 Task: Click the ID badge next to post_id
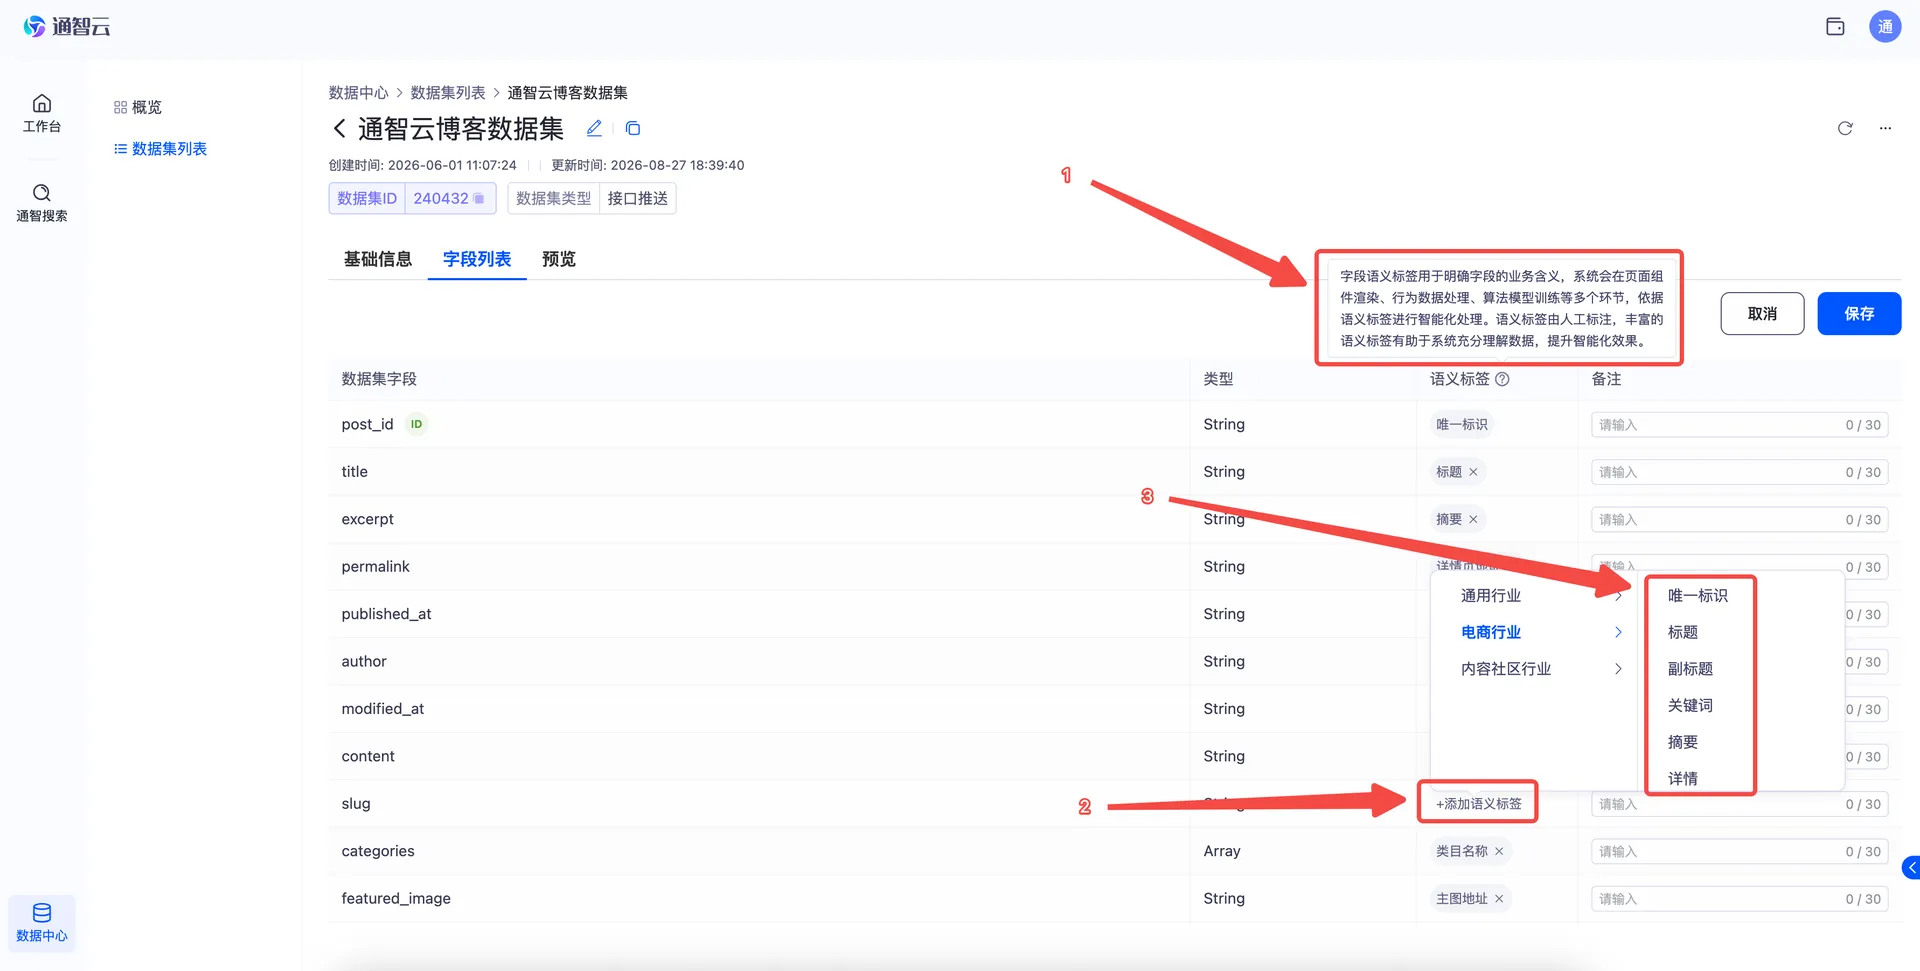(x=416, y=424)
